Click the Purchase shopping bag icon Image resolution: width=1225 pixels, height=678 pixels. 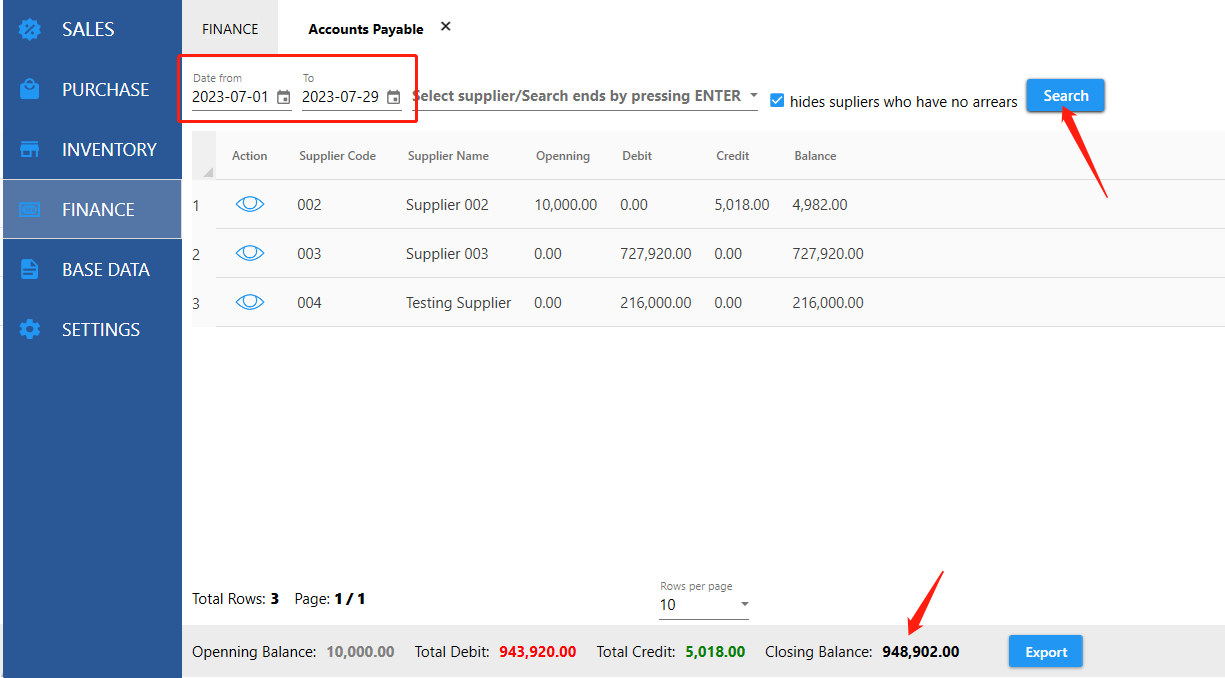click(30, 89)
